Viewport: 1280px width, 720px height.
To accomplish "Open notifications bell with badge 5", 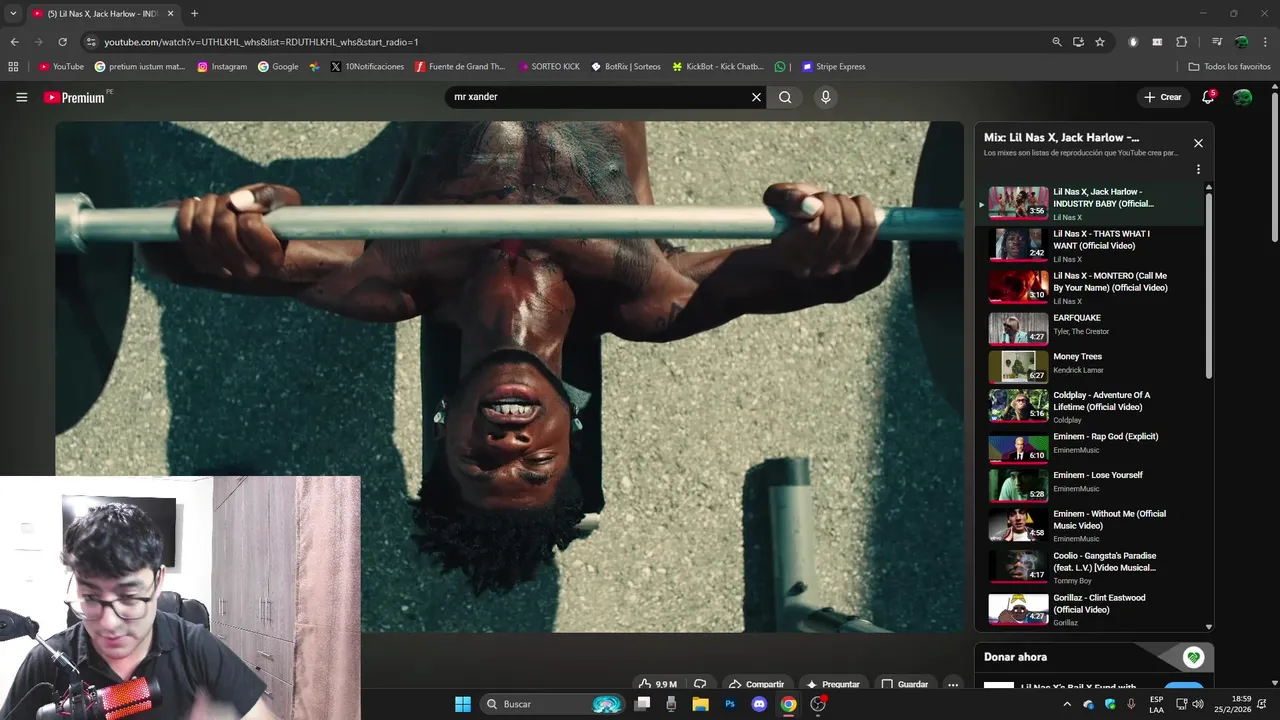I will tap(1208, 97).
